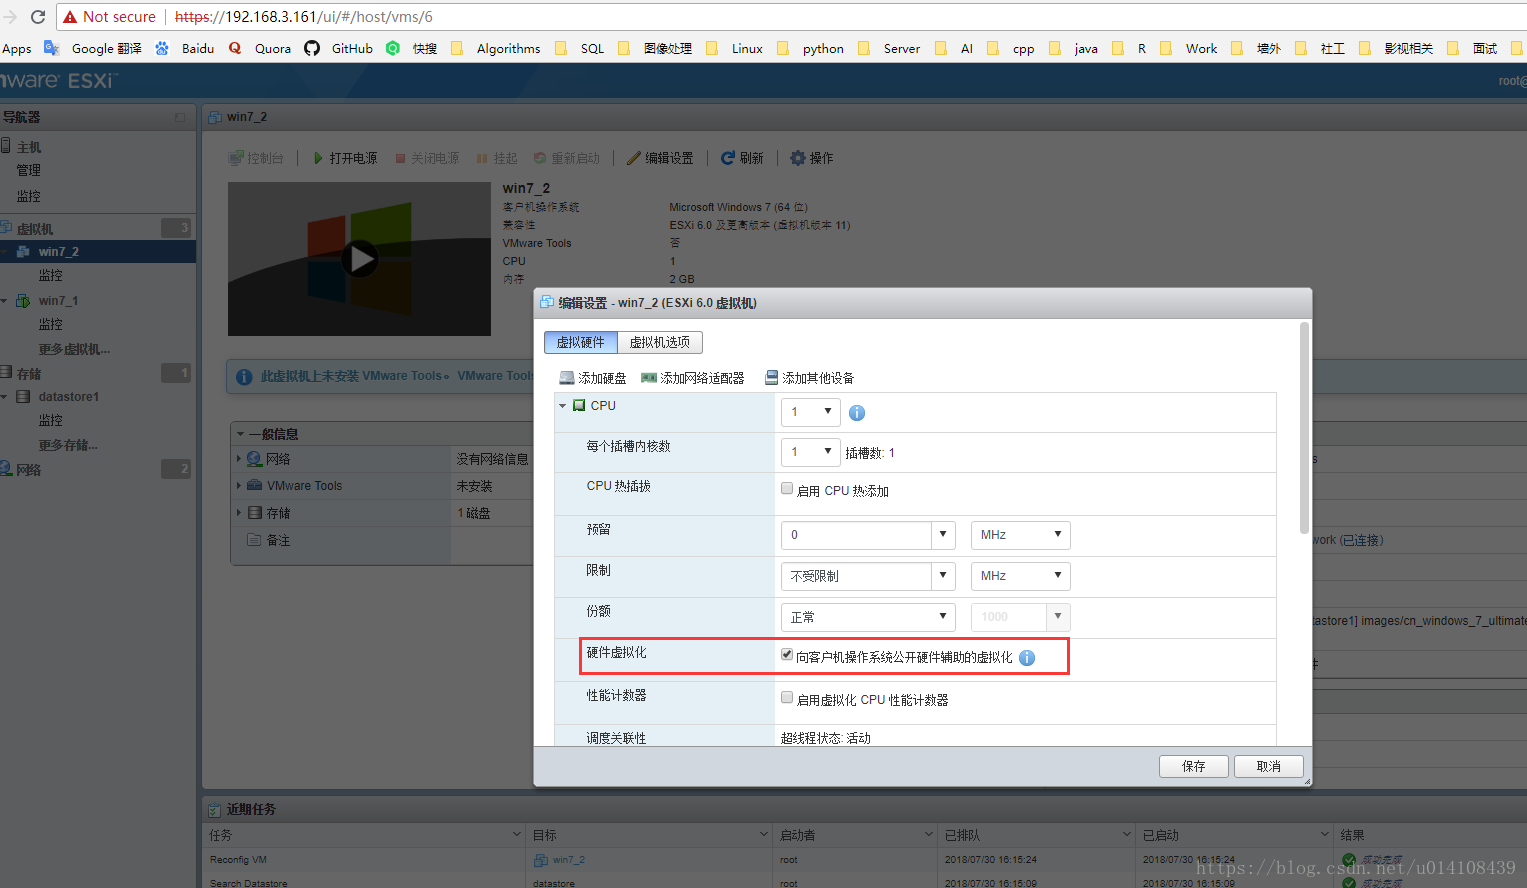Click 管理 under host in navigator
The width and height of the screenshot is (1527, 888).
(29, 170)
